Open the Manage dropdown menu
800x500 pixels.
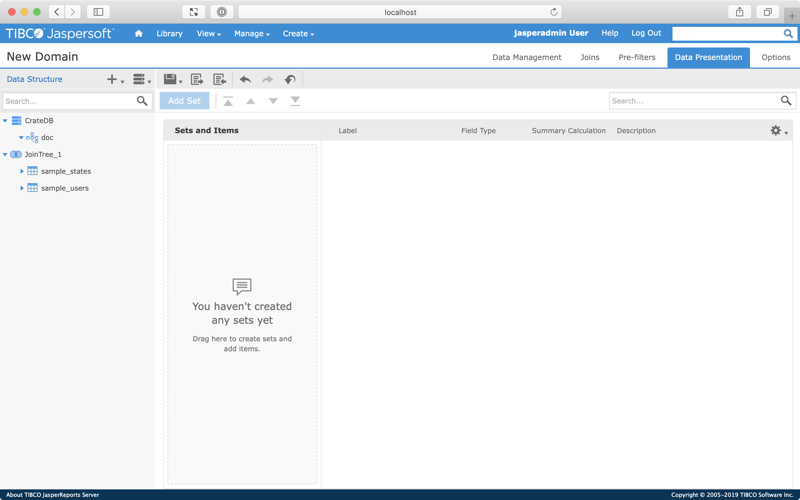[x=252, y=34]
